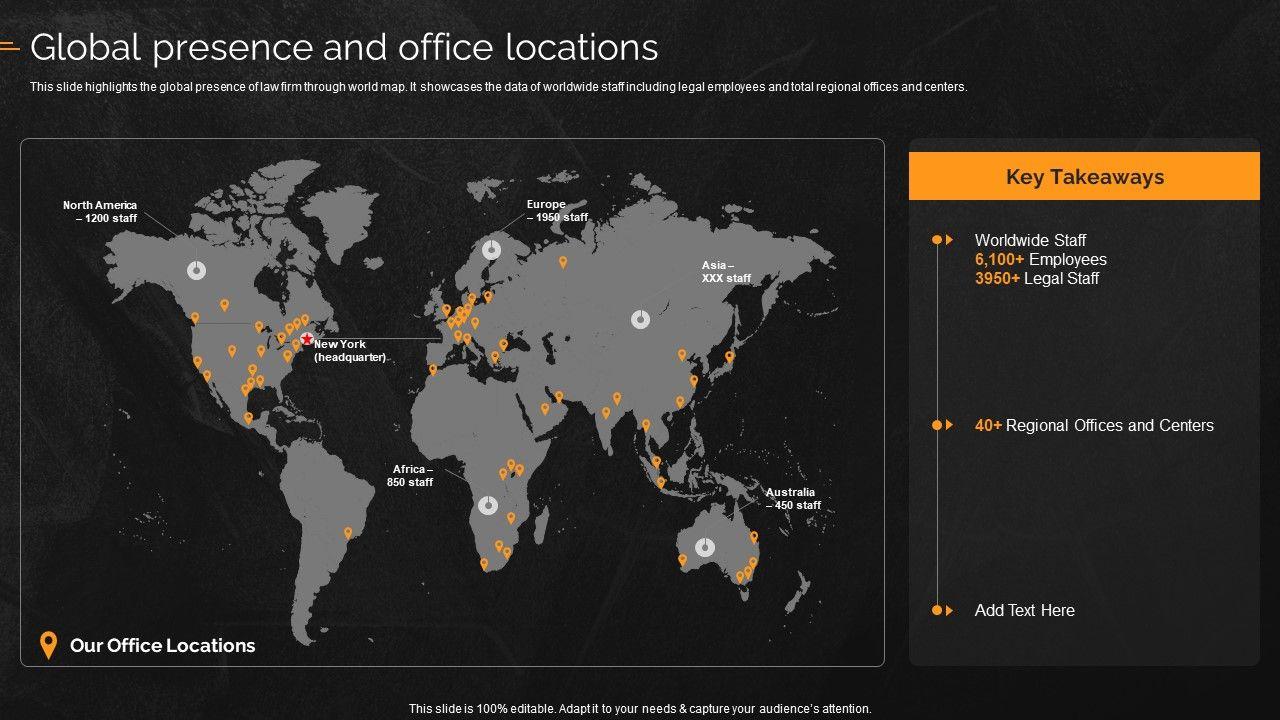
Task: Select the lone office pin in South America
Action: [348, 533]
